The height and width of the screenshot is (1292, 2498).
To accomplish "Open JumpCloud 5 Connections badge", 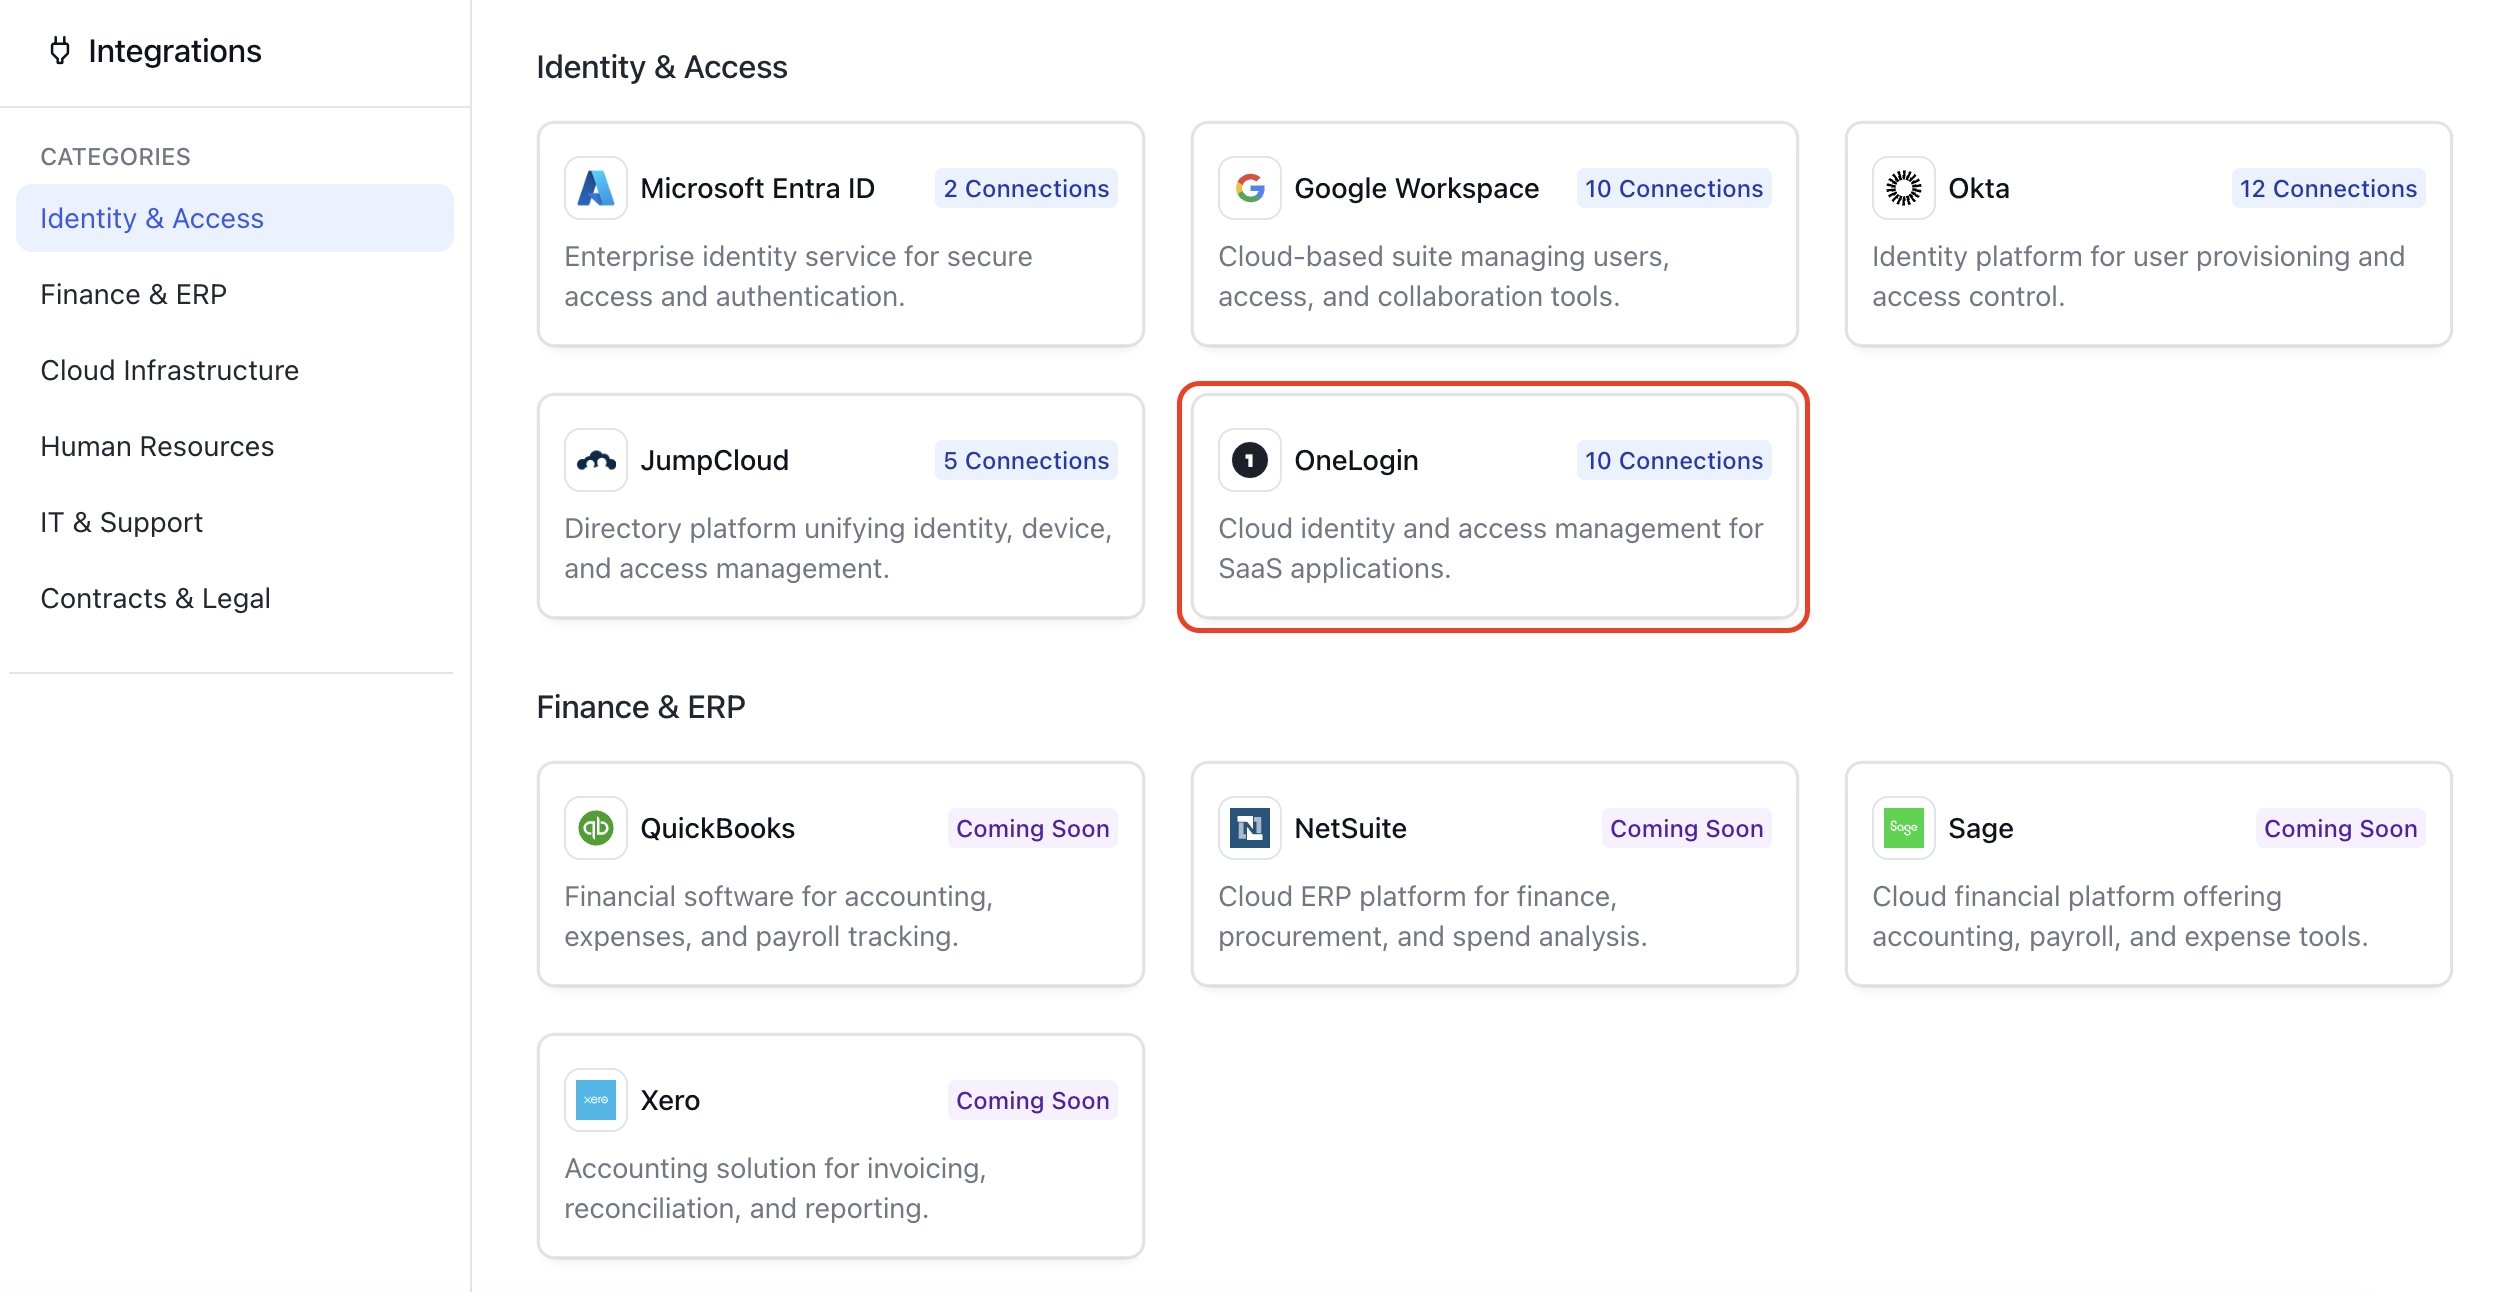I will point(1026,460).
